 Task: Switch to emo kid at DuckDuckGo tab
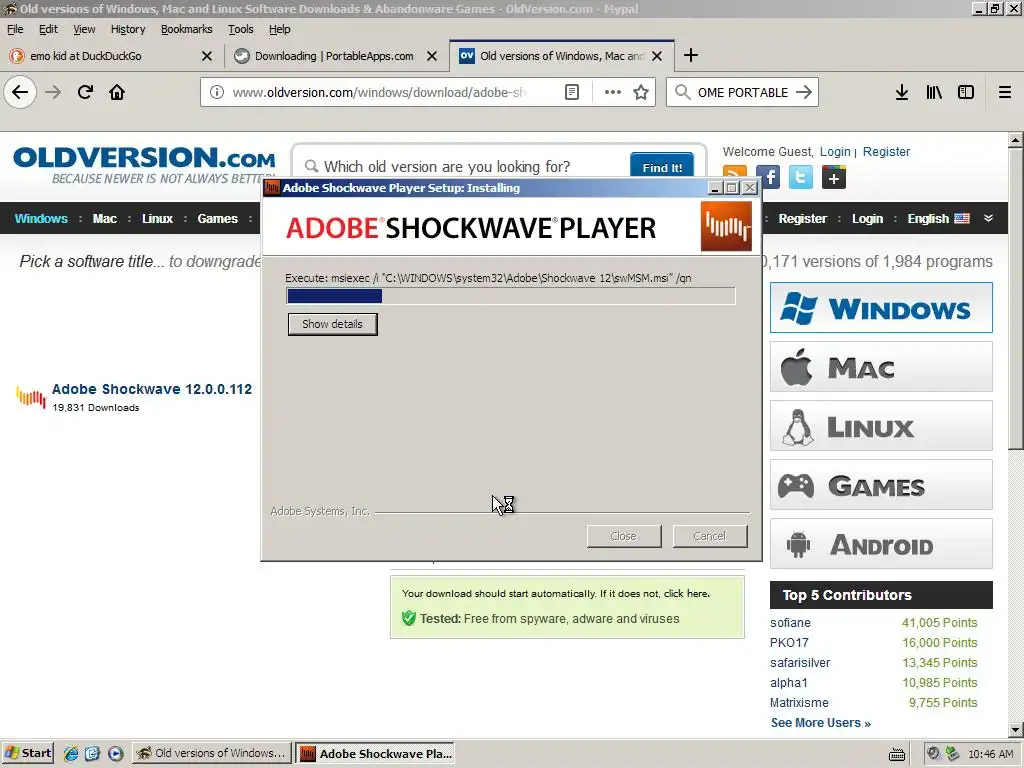[111, 56]
